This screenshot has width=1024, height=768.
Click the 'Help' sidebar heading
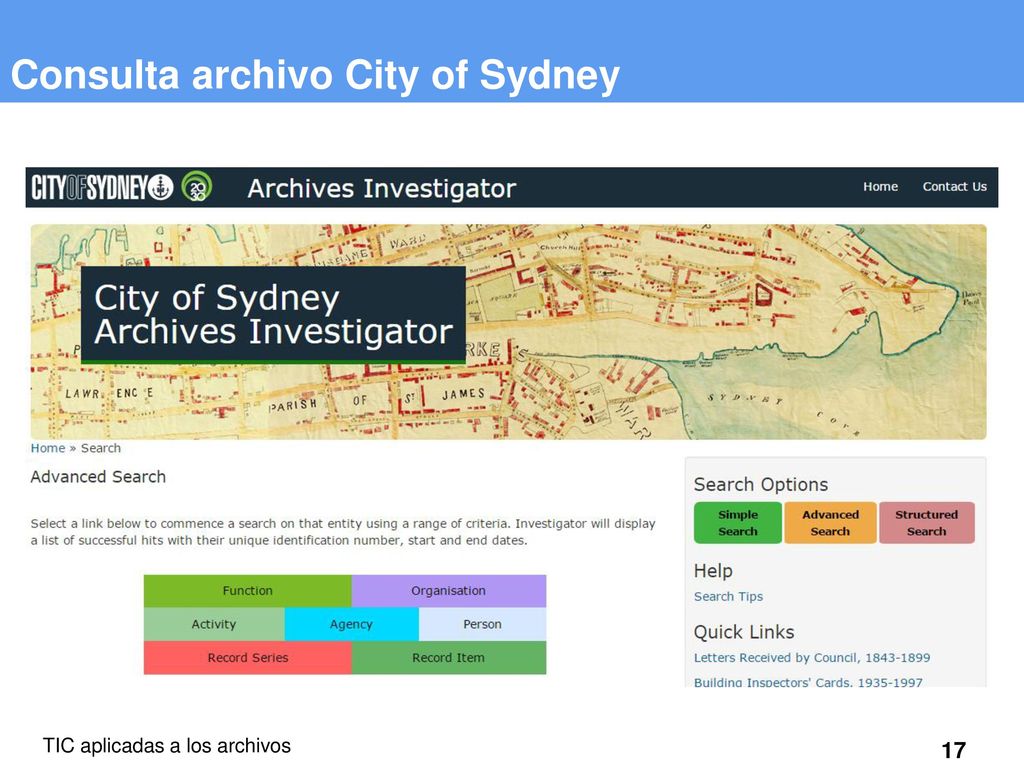[713, 571]
